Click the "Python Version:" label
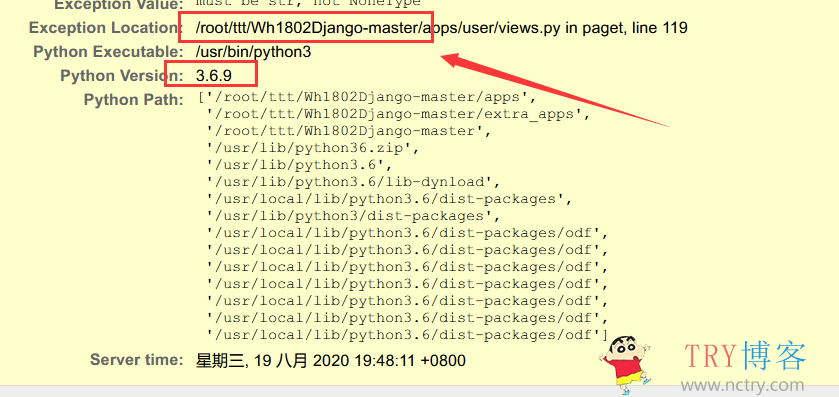Image resolution: width=839 pixels, height=397 pixels. click(121, 75)
